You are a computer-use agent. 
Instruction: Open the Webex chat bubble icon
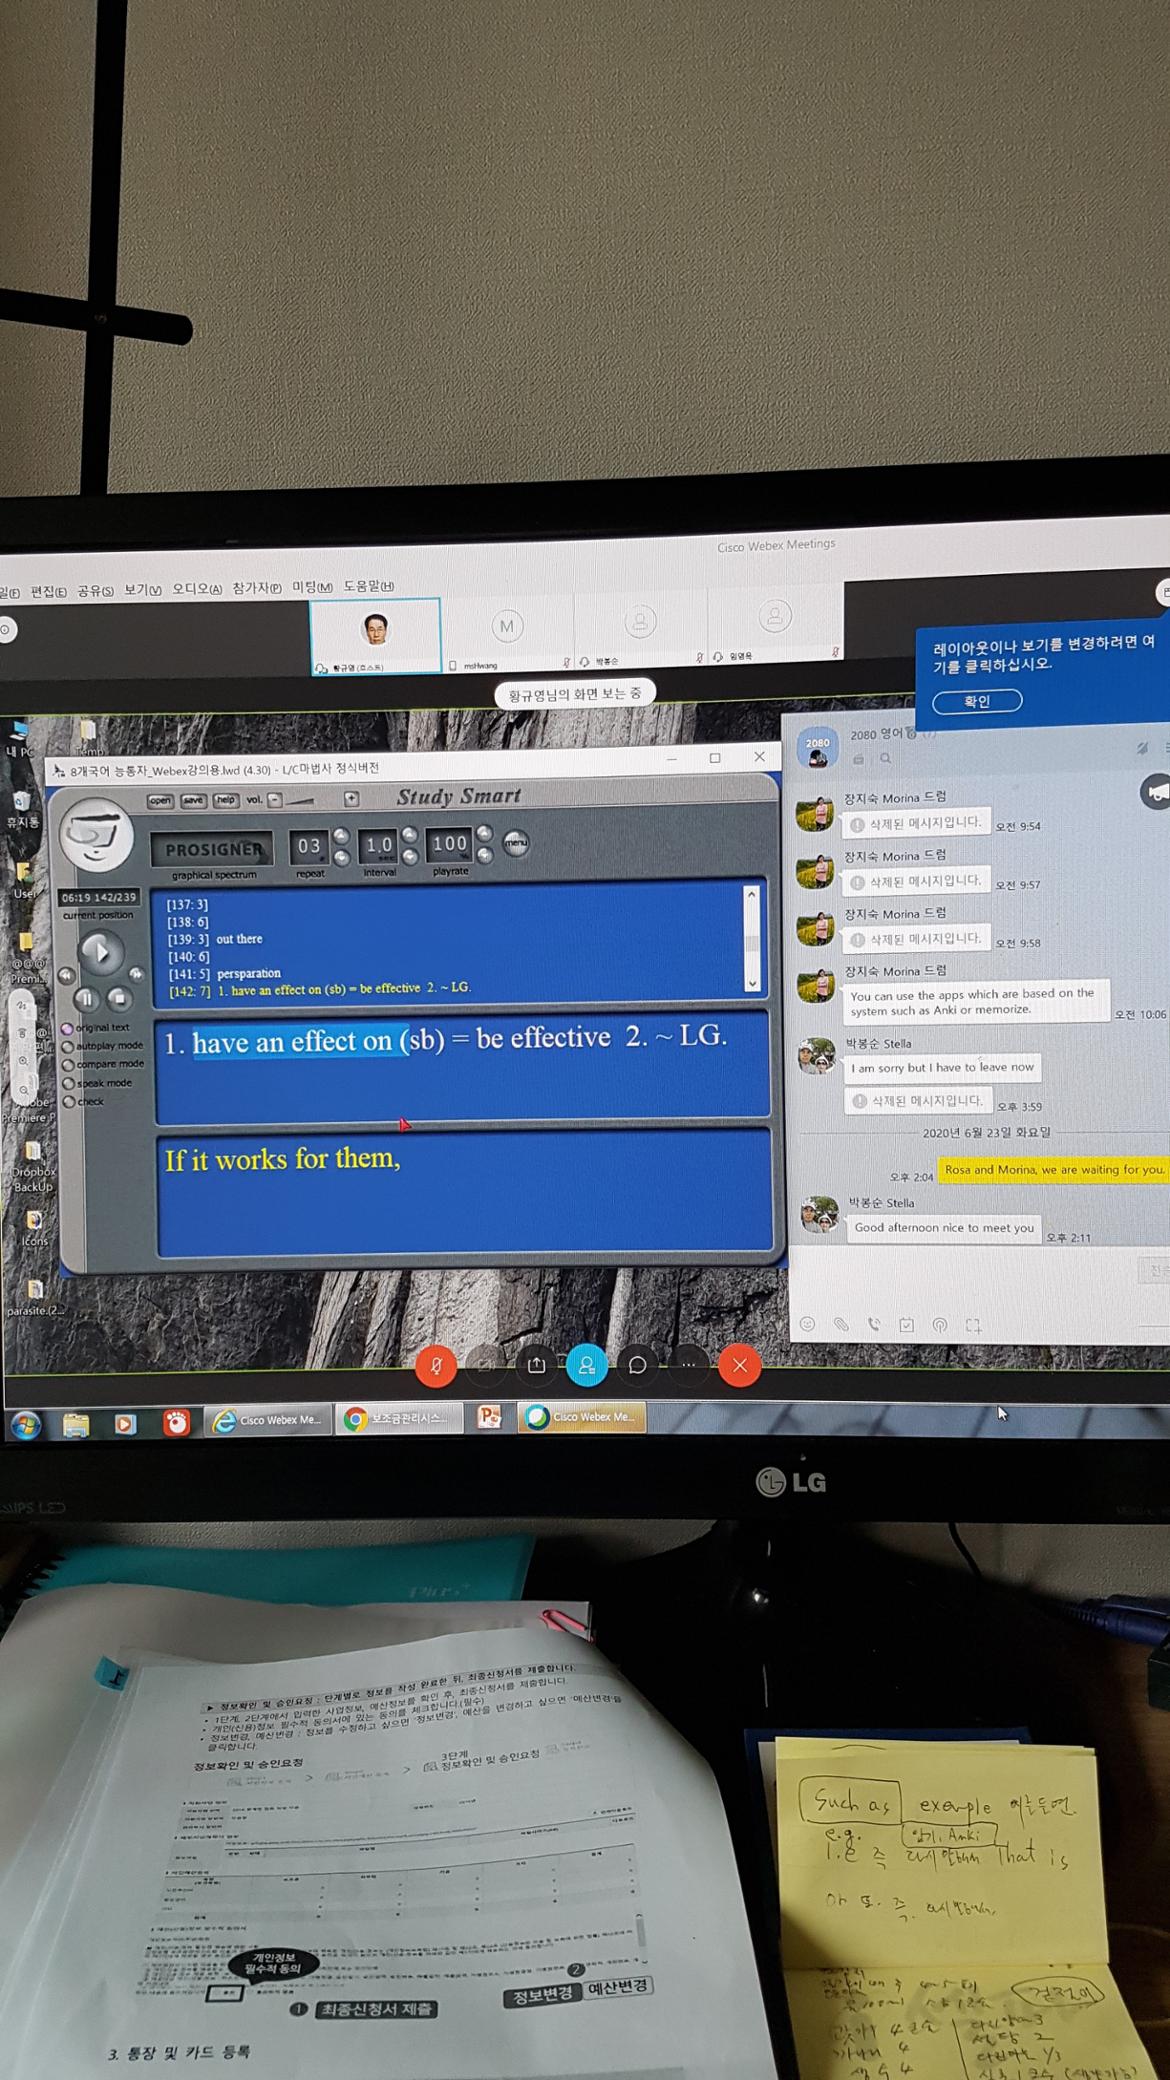coord(637,1366)
